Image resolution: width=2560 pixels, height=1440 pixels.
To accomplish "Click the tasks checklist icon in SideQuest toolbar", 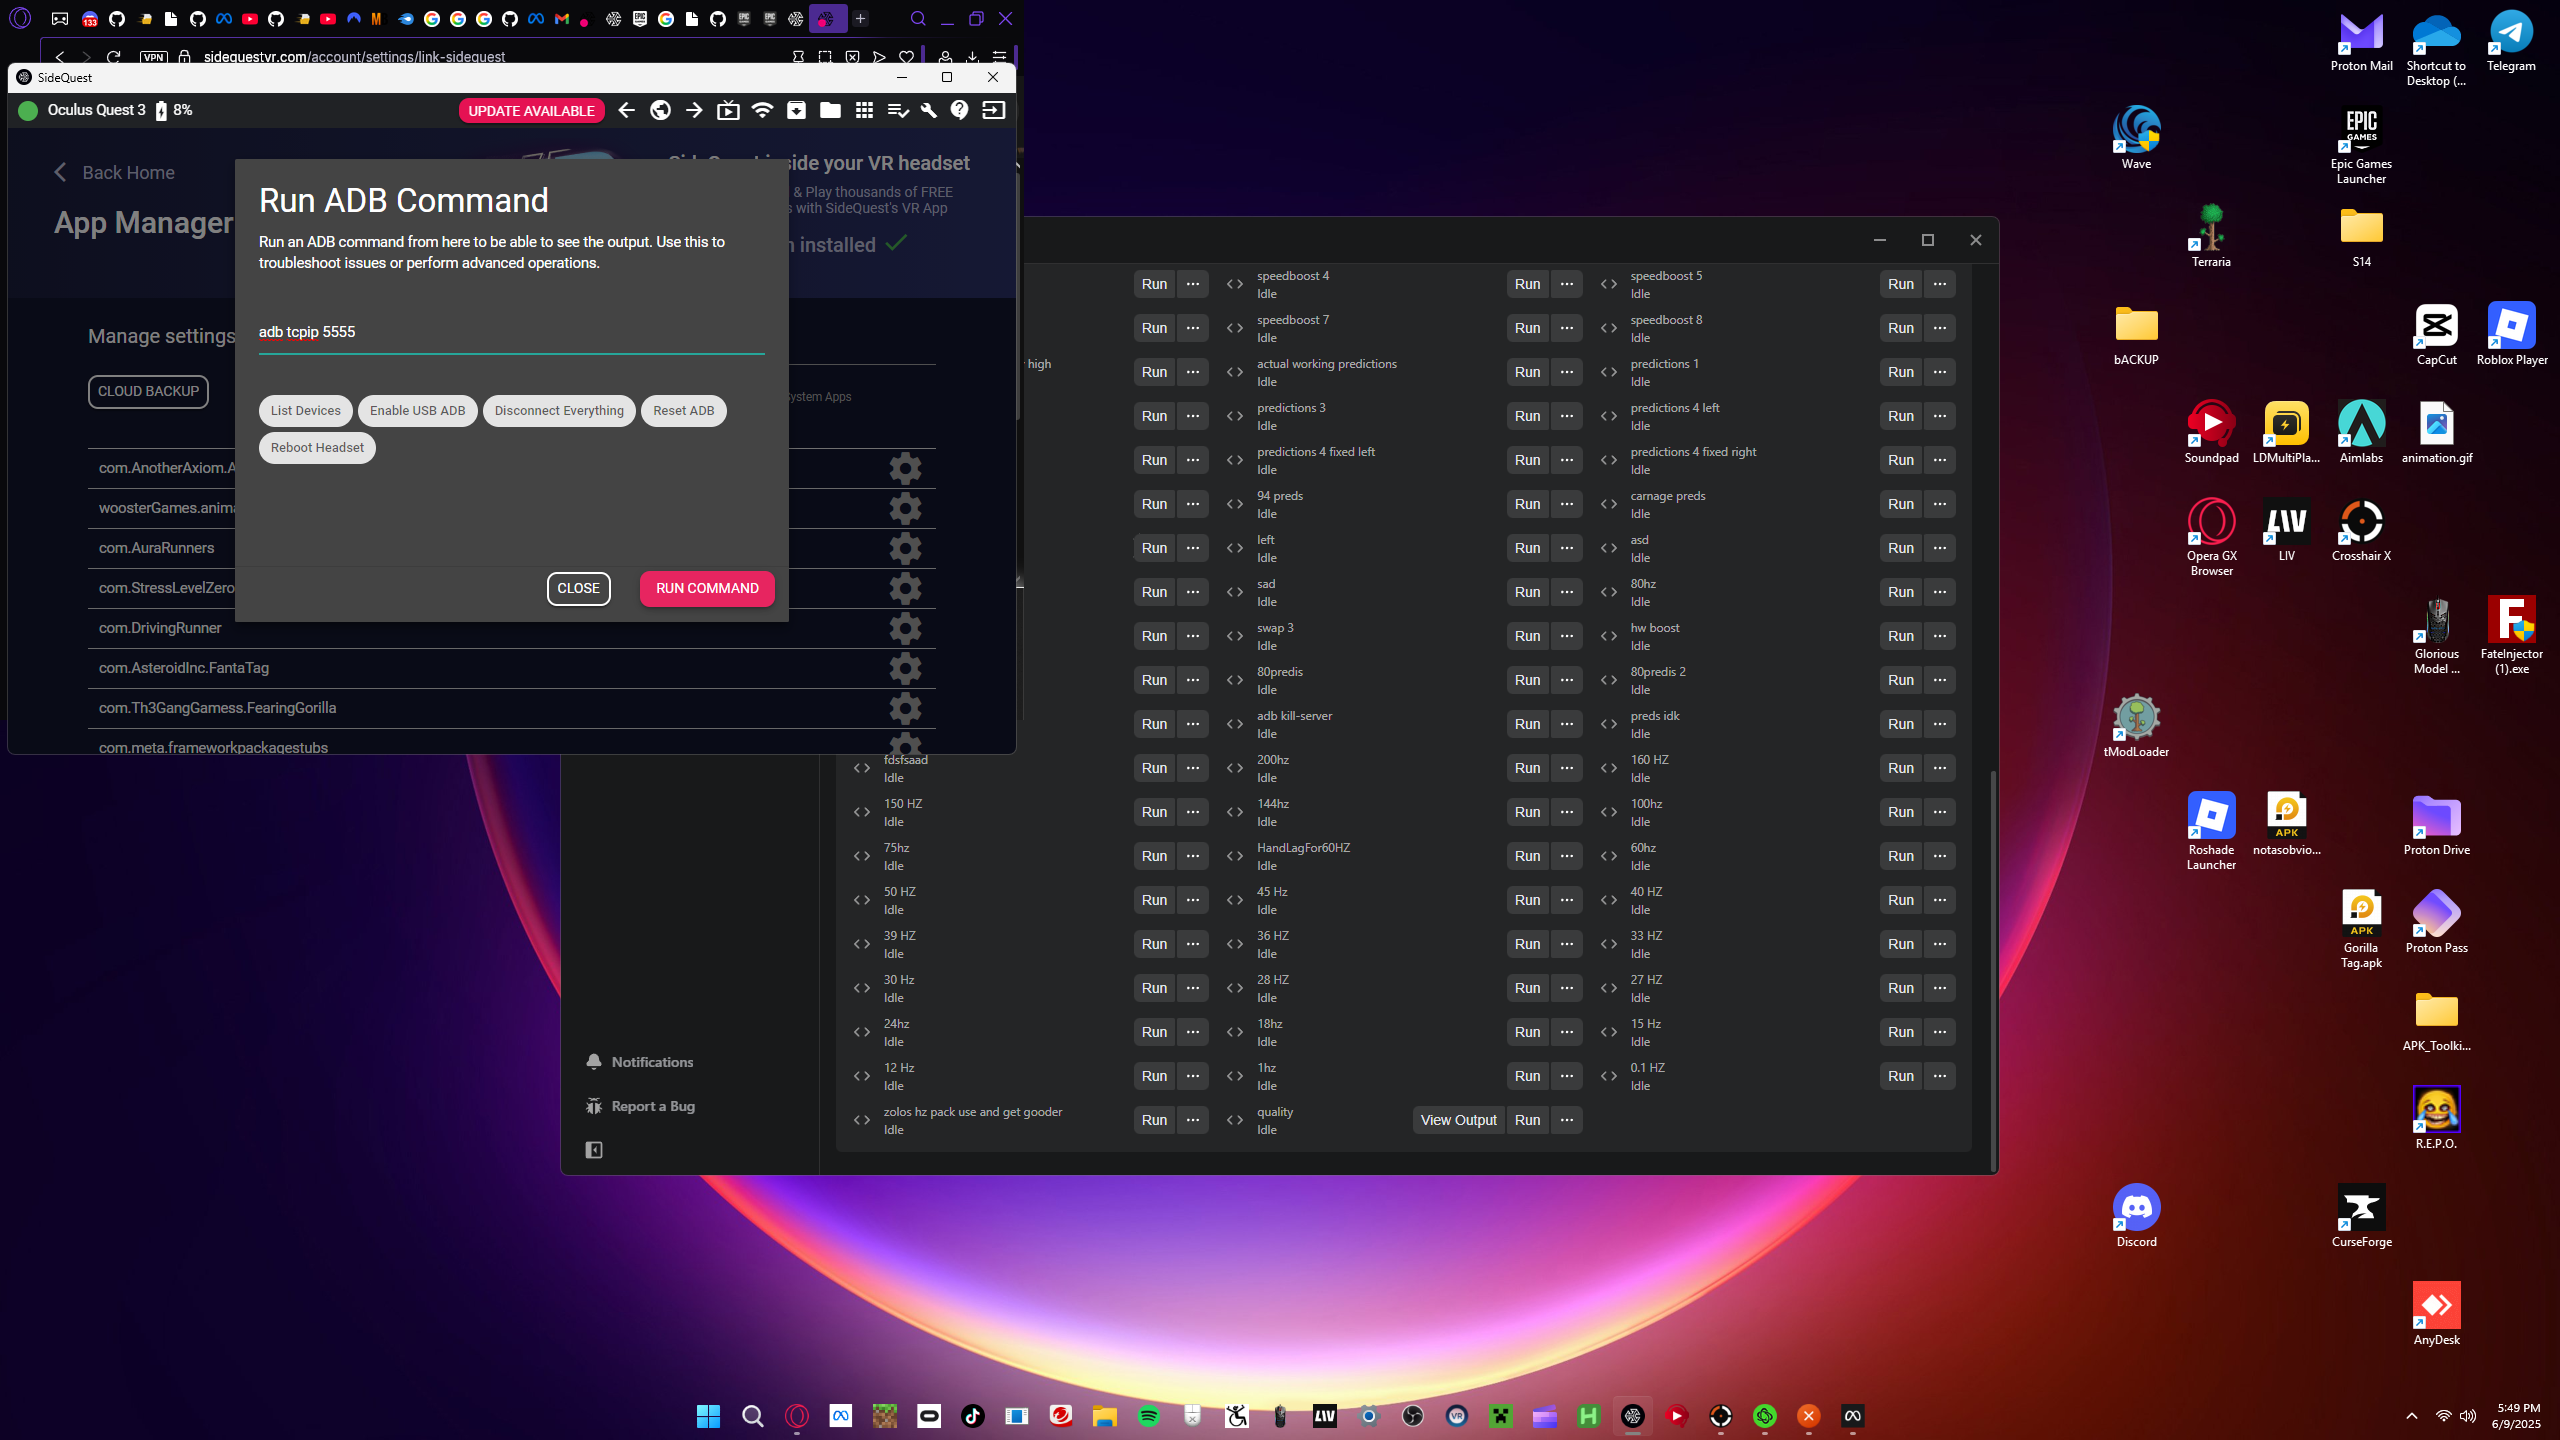I will pos(897,110).
